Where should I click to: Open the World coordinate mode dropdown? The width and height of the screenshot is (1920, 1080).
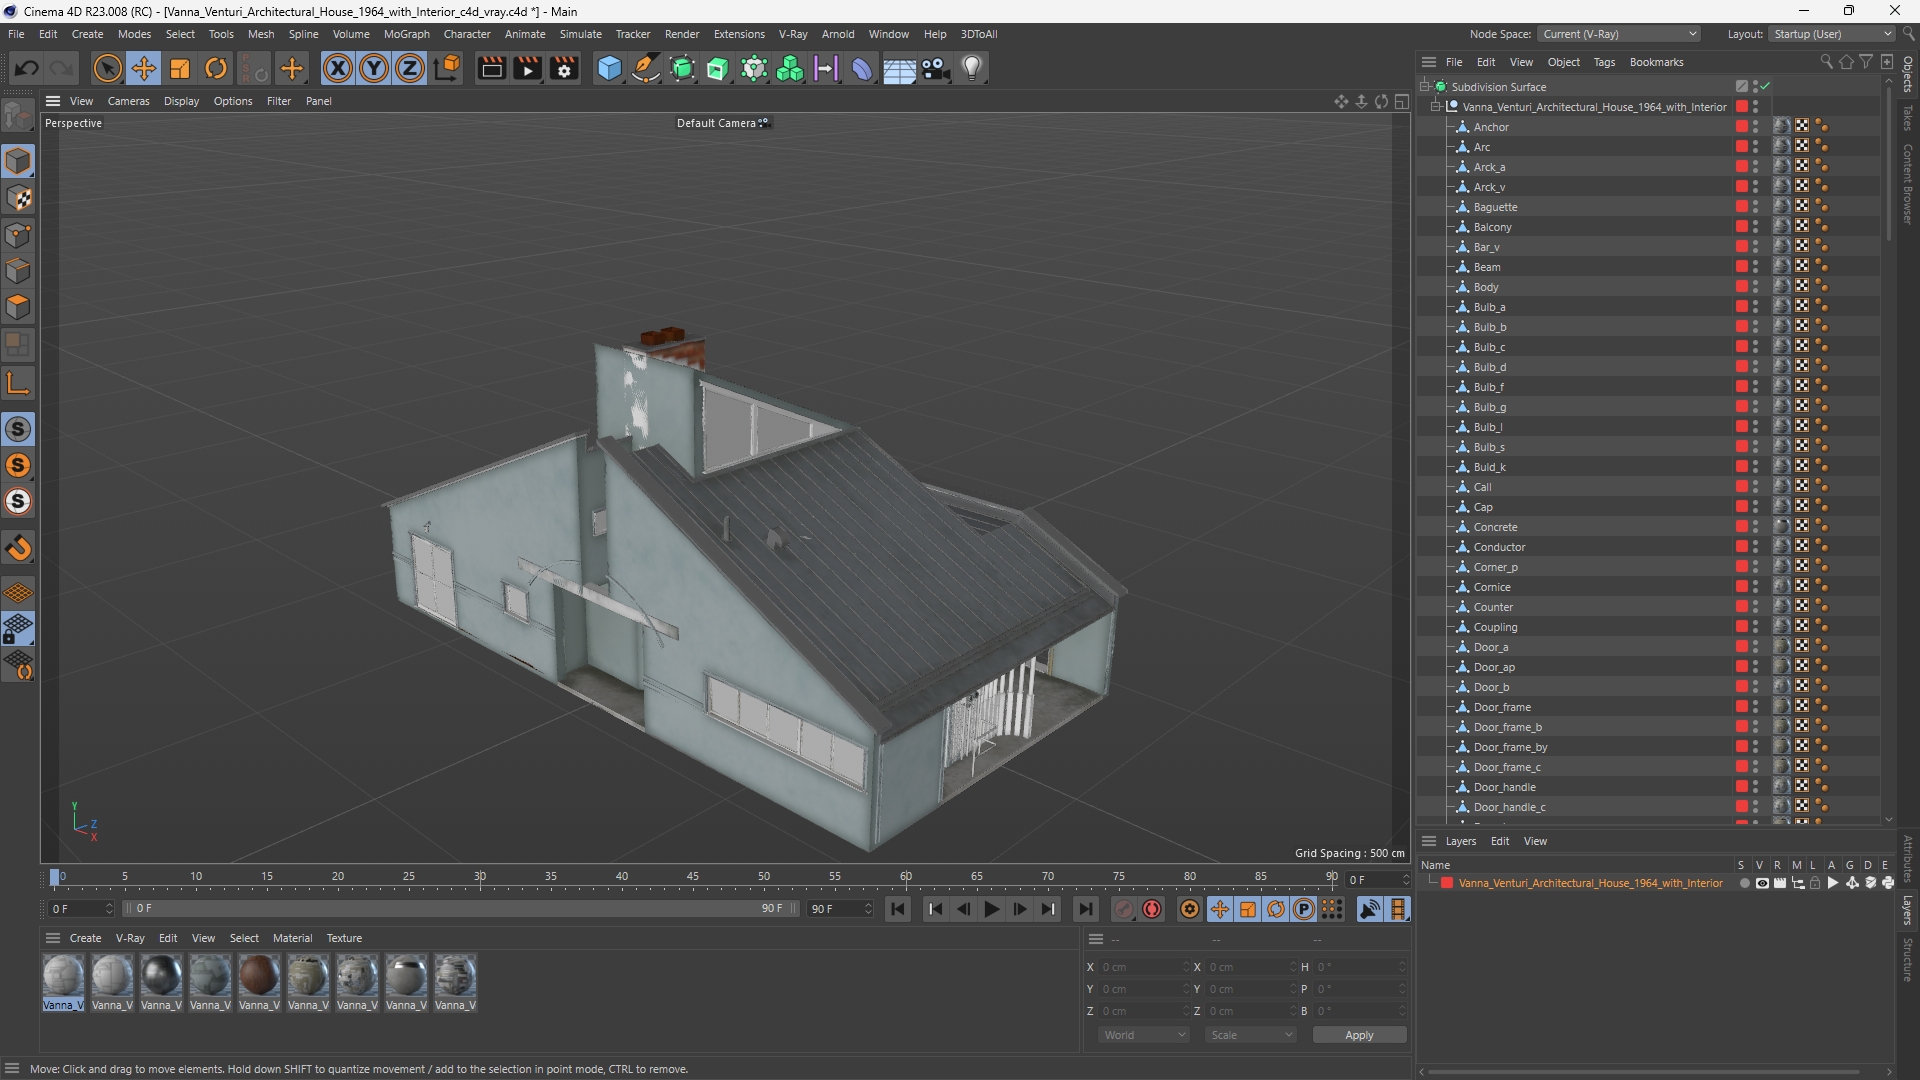pyautogui.click(x=1143, y=1035)
